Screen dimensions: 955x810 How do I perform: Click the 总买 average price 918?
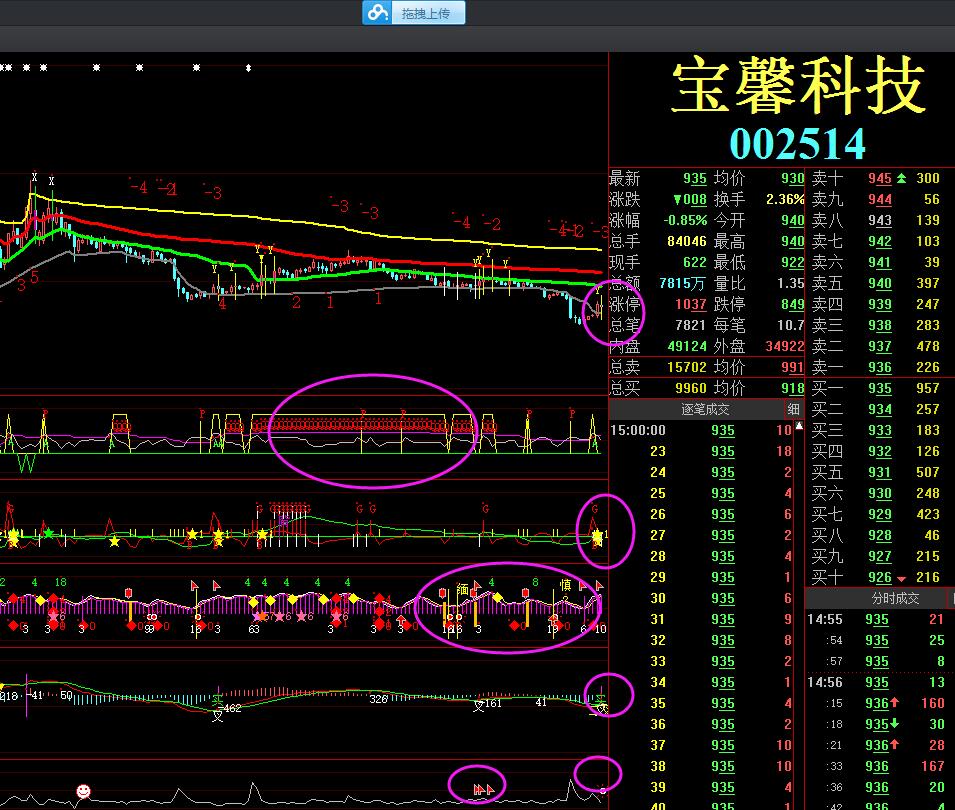(x=792, y=388)
